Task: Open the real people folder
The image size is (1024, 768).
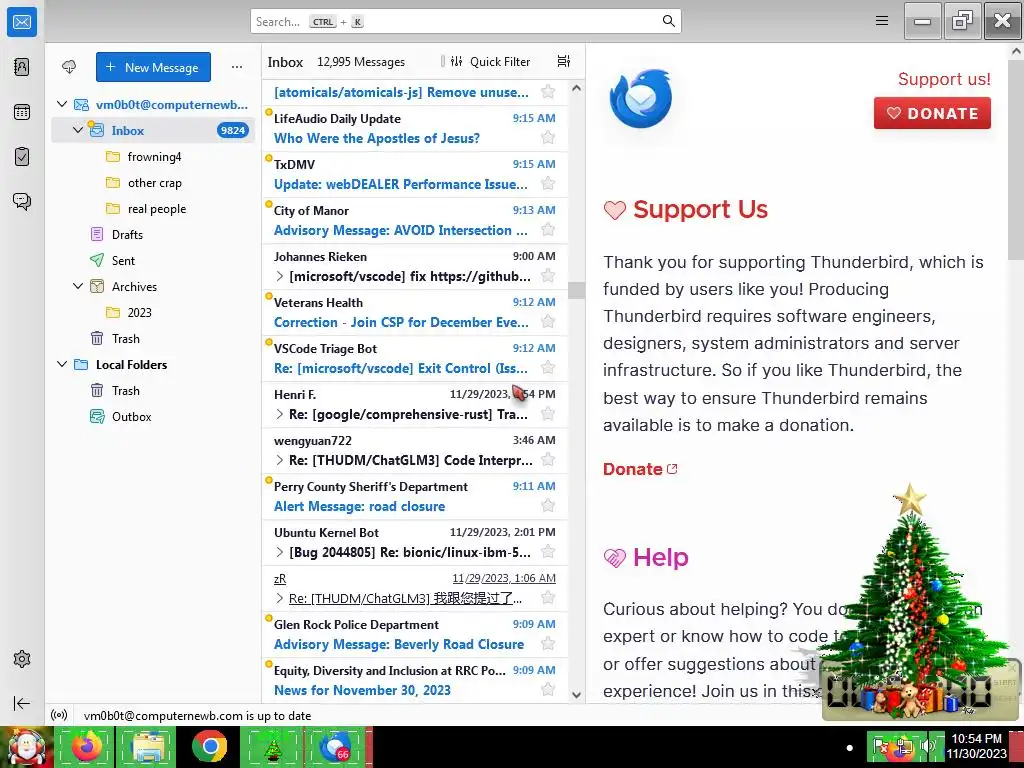Action: pyautogui.click(x=153, y=209)
